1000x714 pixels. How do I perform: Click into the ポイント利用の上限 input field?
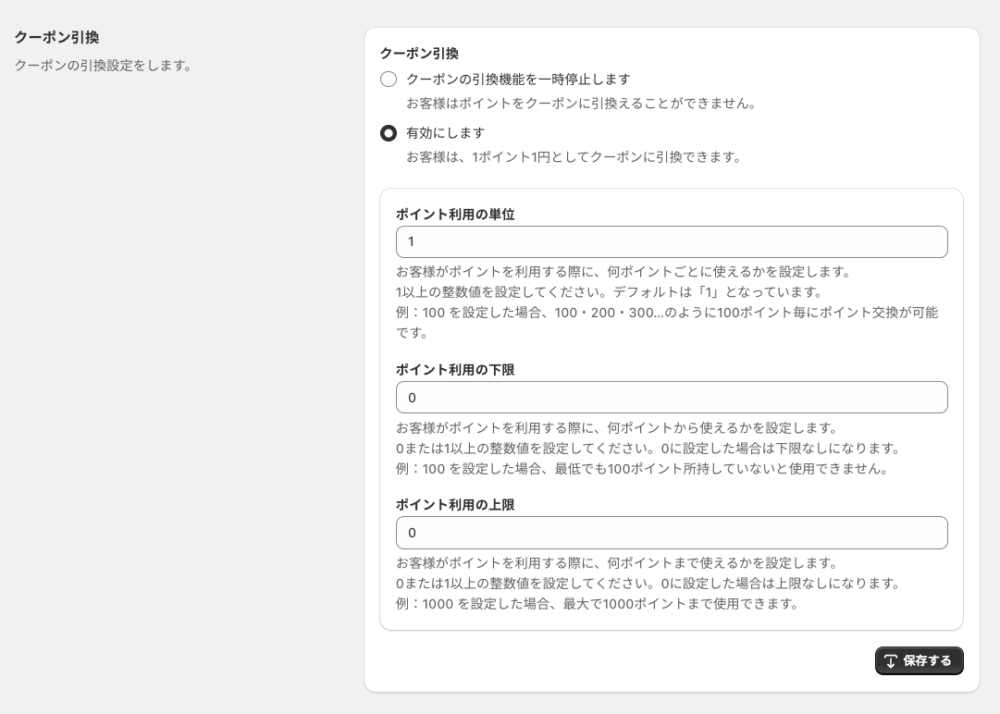[x=671, y=533]
